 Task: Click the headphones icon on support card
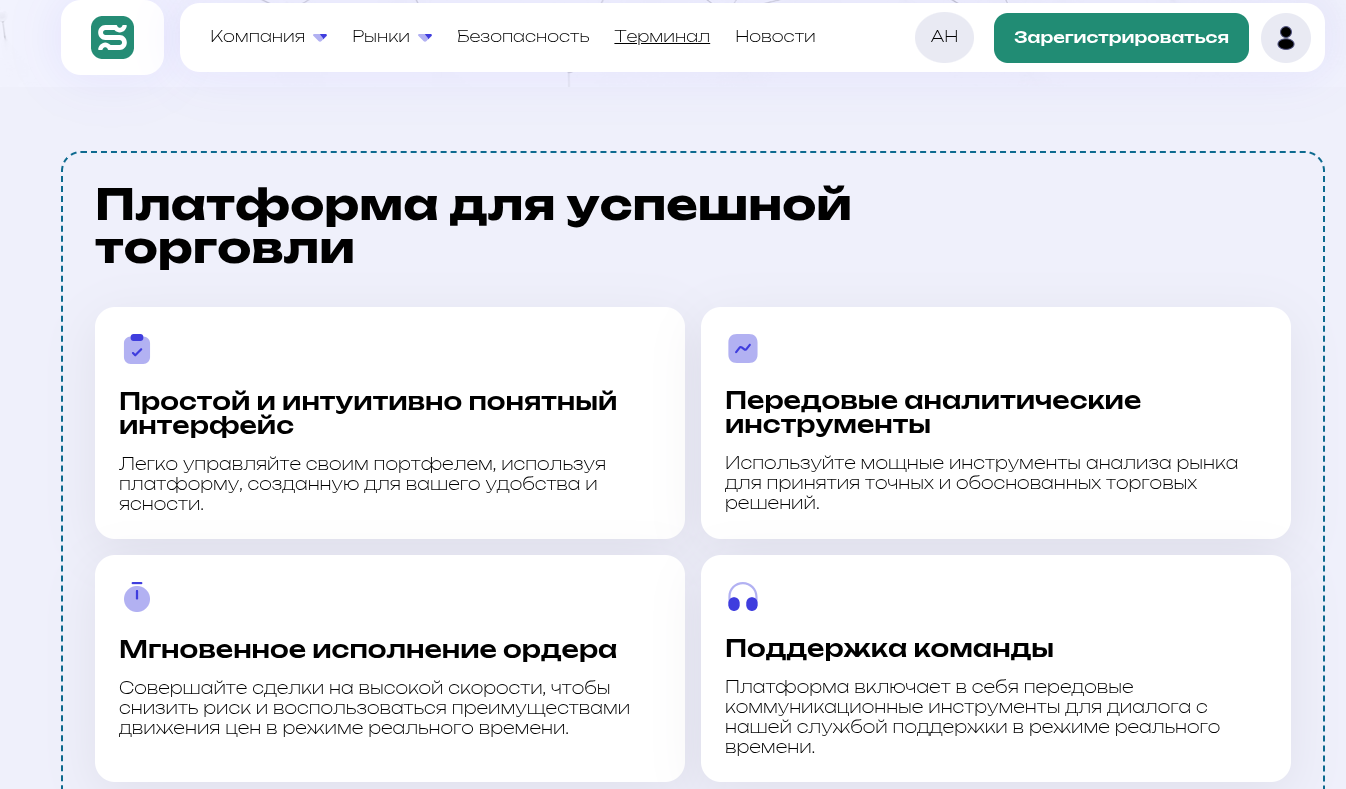(x=741, y=596)
